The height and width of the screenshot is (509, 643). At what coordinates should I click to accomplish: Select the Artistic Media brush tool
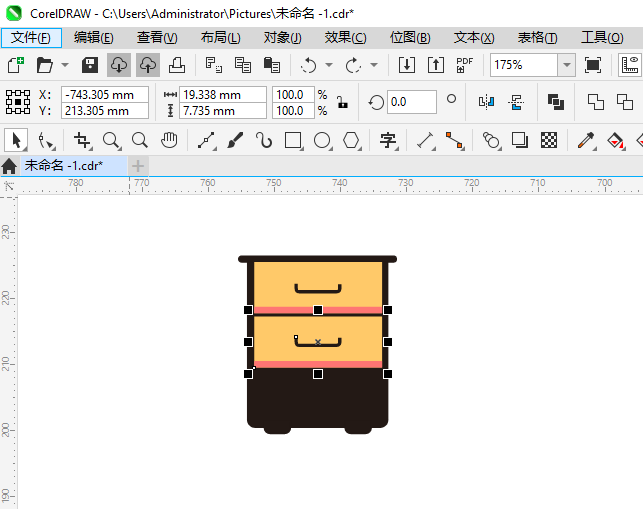(235, 140)
